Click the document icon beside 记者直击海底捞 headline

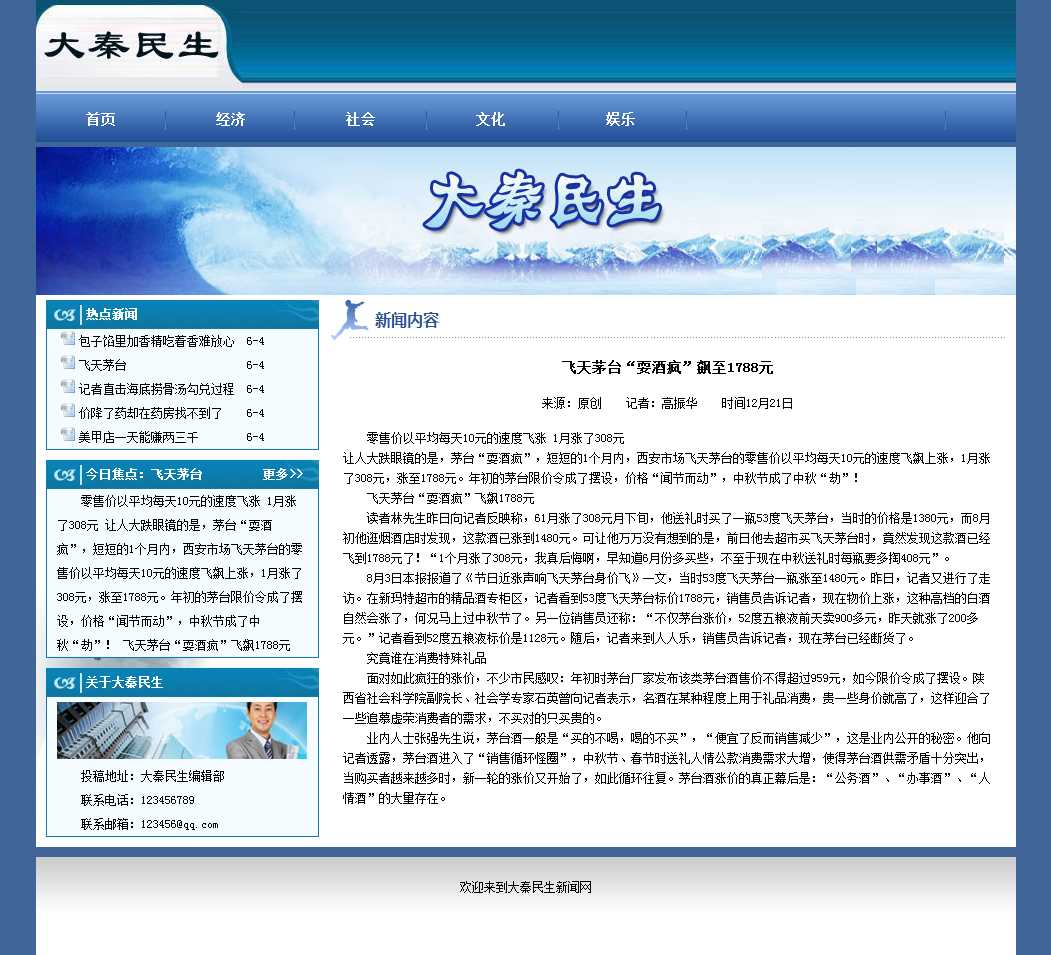point(68,387)
